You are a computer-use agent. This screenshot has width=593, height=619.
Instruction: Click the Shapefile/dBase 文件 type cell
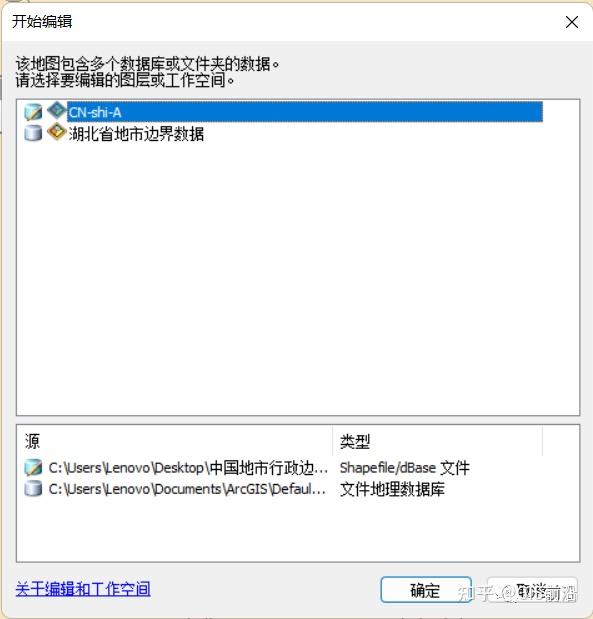[x=405, y=468]
